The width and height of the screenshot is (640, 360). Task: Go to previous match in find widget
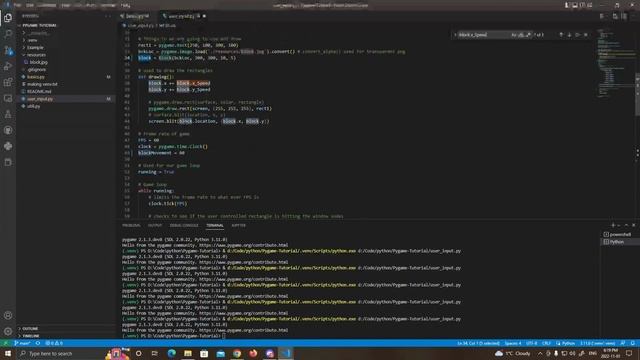[561, 35]
